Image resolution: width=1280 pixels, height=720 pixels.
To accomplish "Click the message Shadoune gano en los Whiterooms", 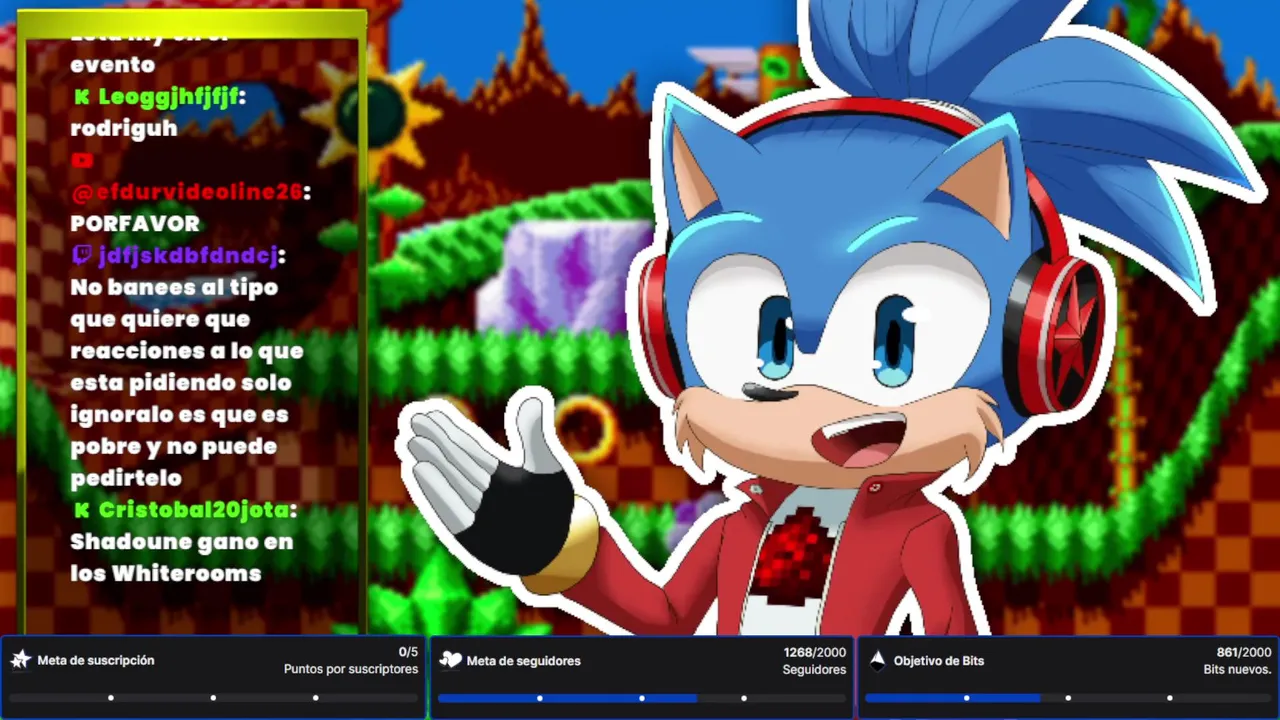I will (x=181, y=557).
